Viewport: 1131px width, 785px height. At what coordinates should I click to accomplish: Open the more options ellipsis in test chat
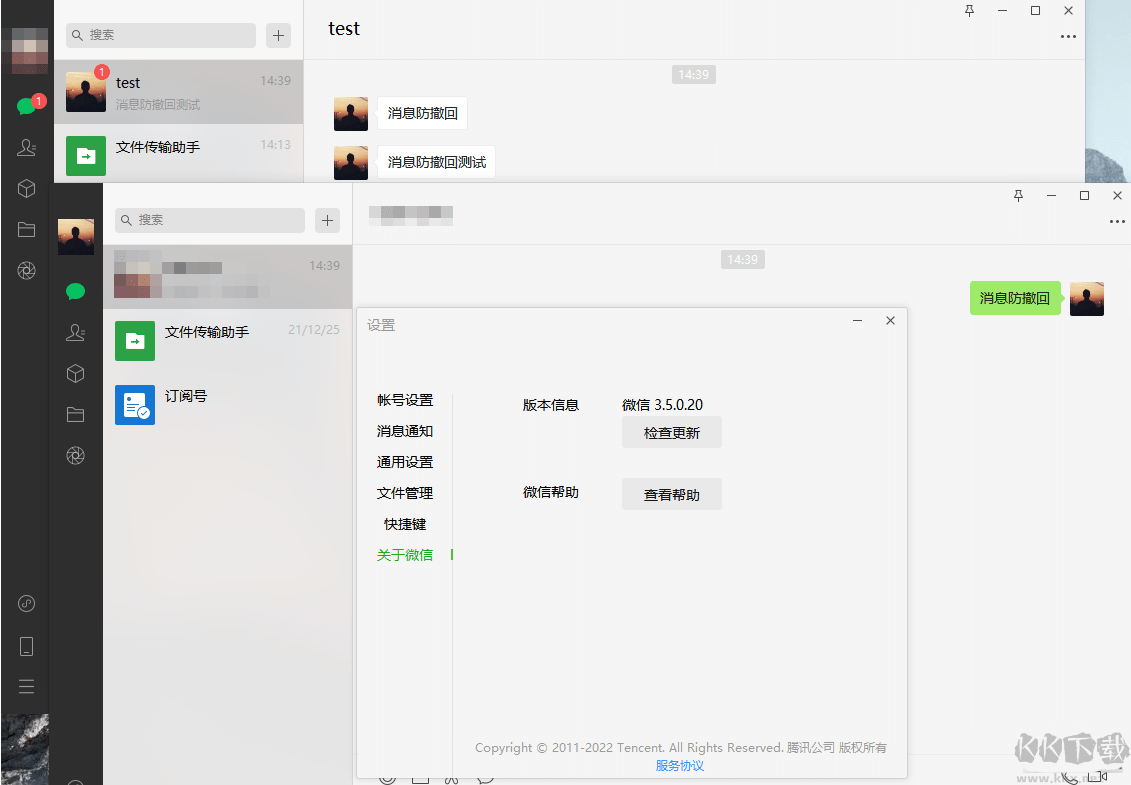coord(1067,36)
